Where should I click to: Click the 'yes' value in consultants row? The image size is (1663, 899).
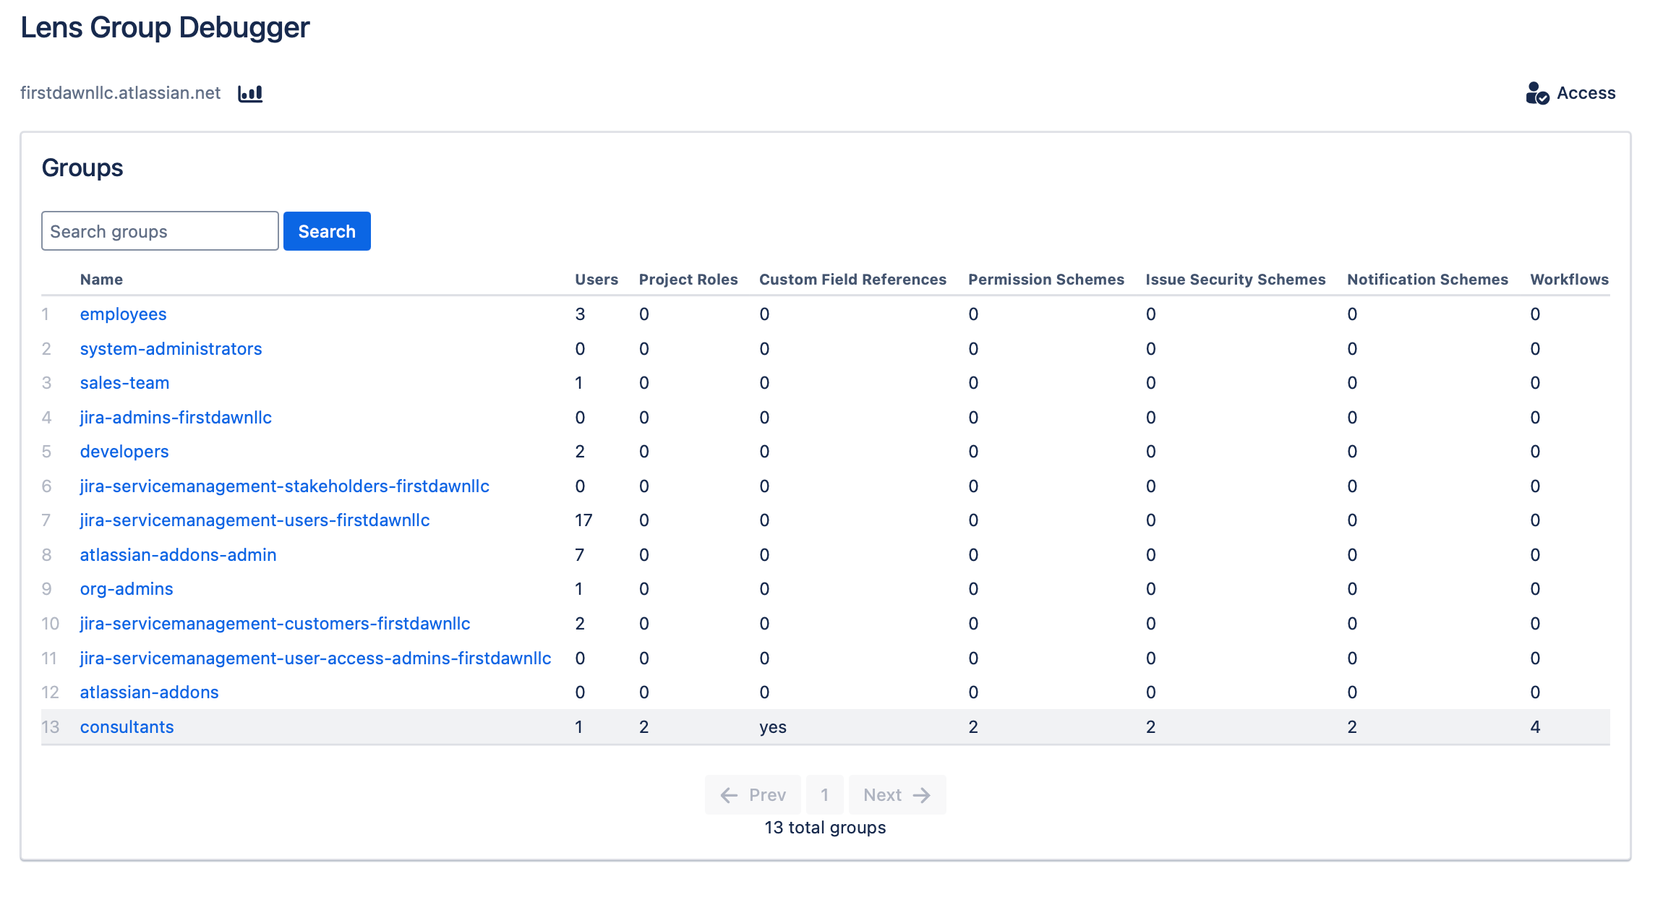click(773, 728)
